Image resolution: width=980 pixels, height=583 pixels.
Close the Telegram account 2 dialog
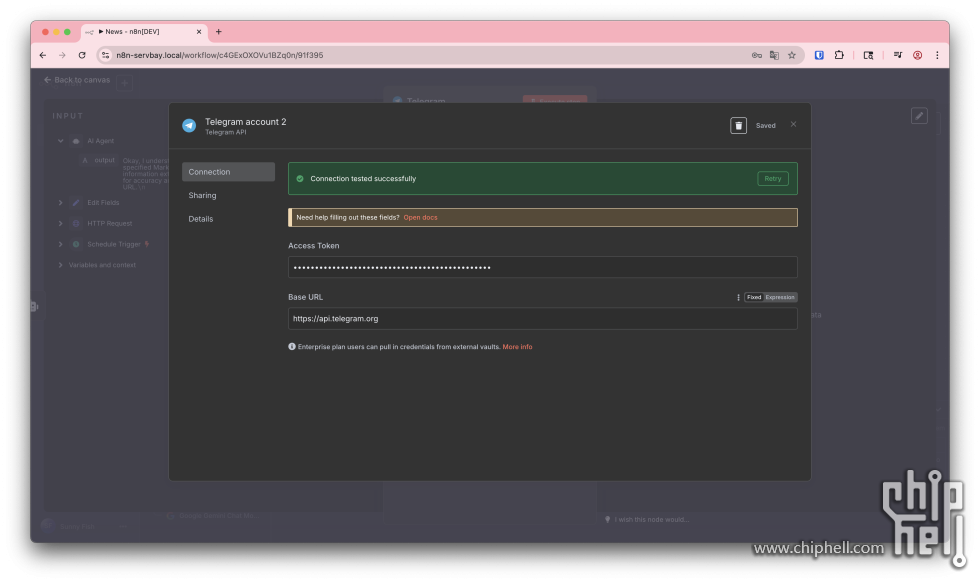coord(793,124)
